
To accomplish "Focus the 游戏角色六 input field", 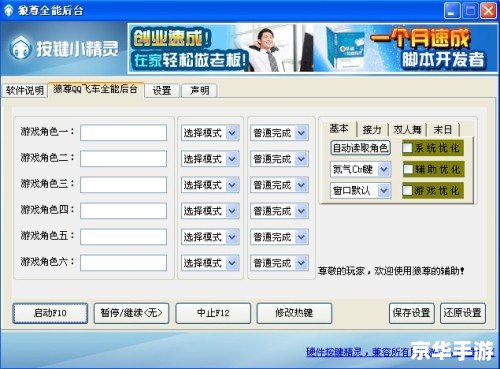I will (123, 263).
